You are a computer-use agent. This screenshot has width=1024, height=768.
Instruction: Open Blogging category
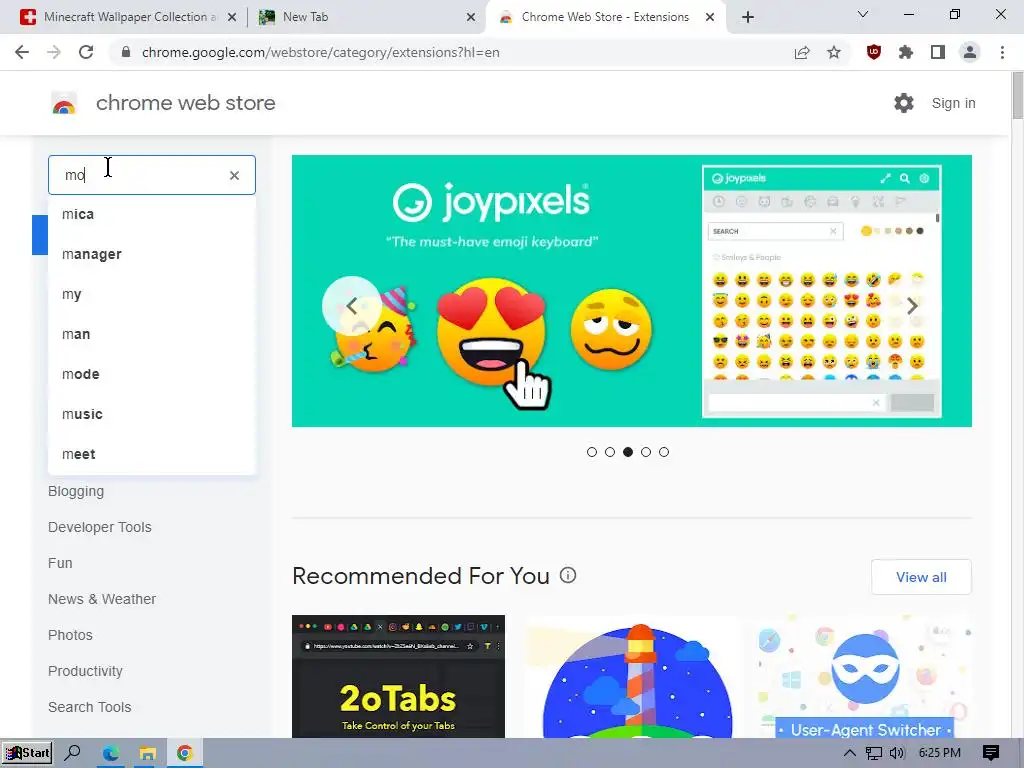click(x=76, y=491)
